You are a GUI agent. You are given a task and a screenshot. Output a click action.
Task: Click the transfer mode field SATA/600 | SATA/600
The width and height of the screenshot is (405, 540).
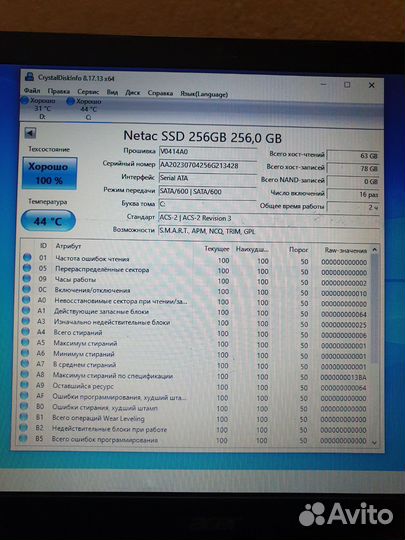click(208, 191)
